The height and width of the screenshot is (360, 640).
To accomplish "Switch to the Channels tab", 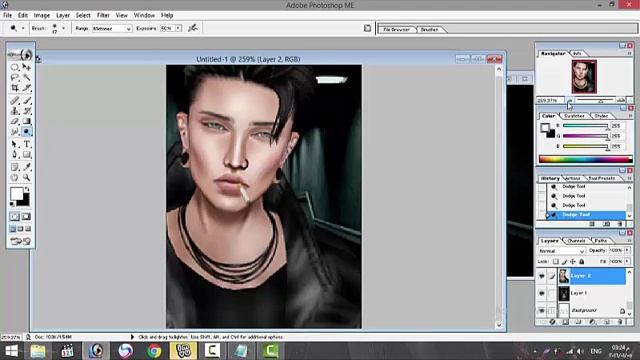I will click(x=576, y=241).
